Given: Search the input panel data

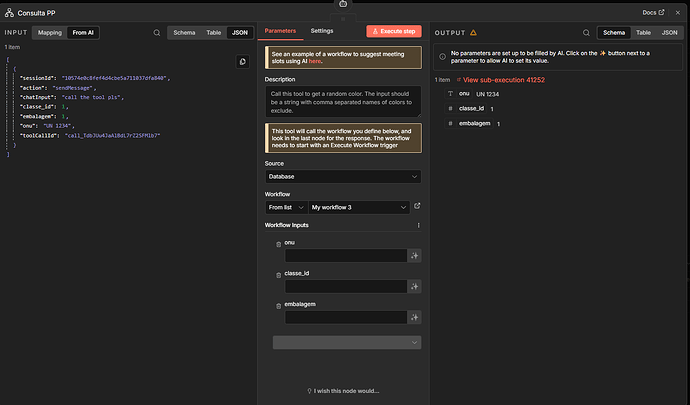Looking at the screenshot, I should click(x=156, y=32).
